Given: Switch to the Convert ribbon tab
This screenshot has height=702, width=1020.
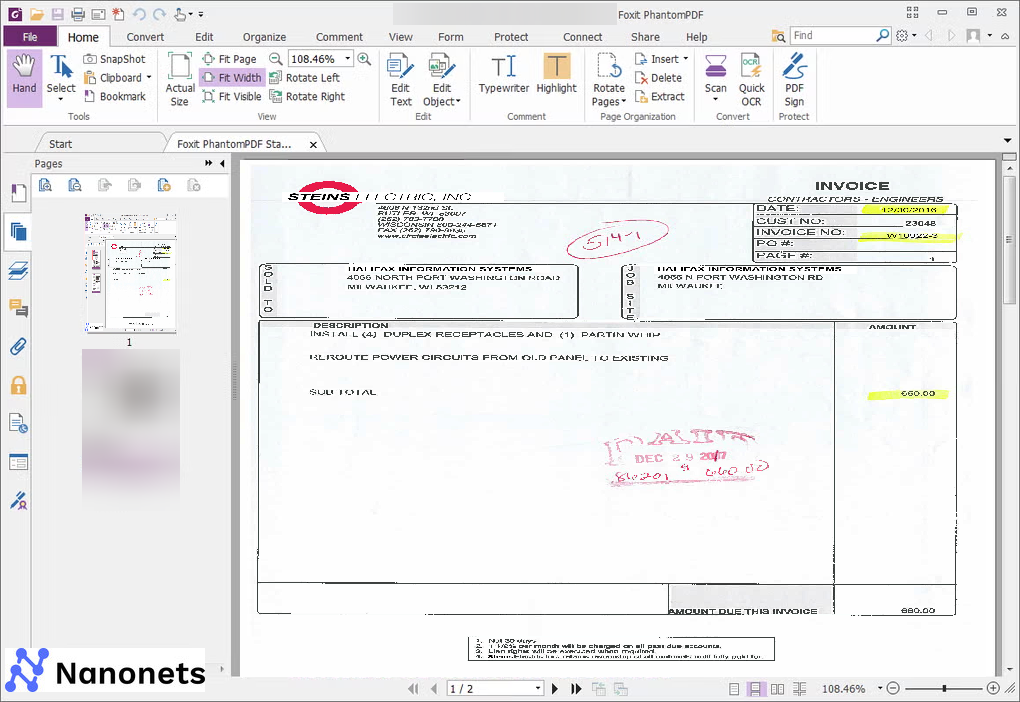Looking at the screenshot, I should click(145, 36).
